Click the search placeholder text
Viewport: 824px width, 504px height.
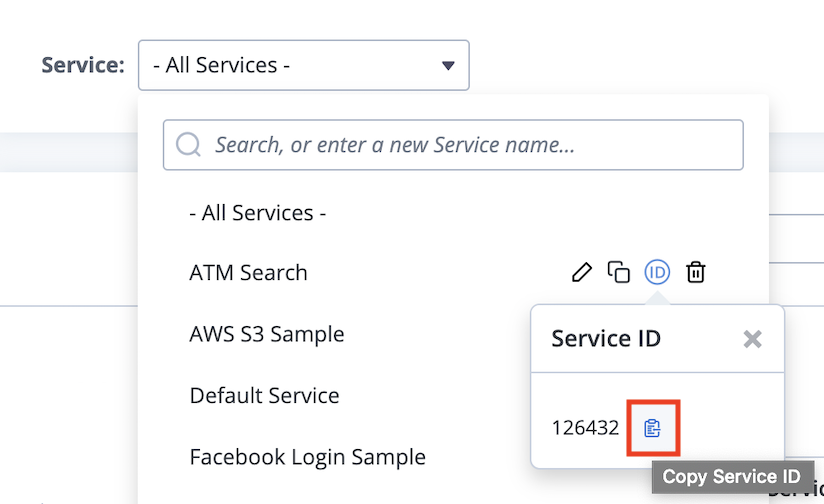pos(395,145)
